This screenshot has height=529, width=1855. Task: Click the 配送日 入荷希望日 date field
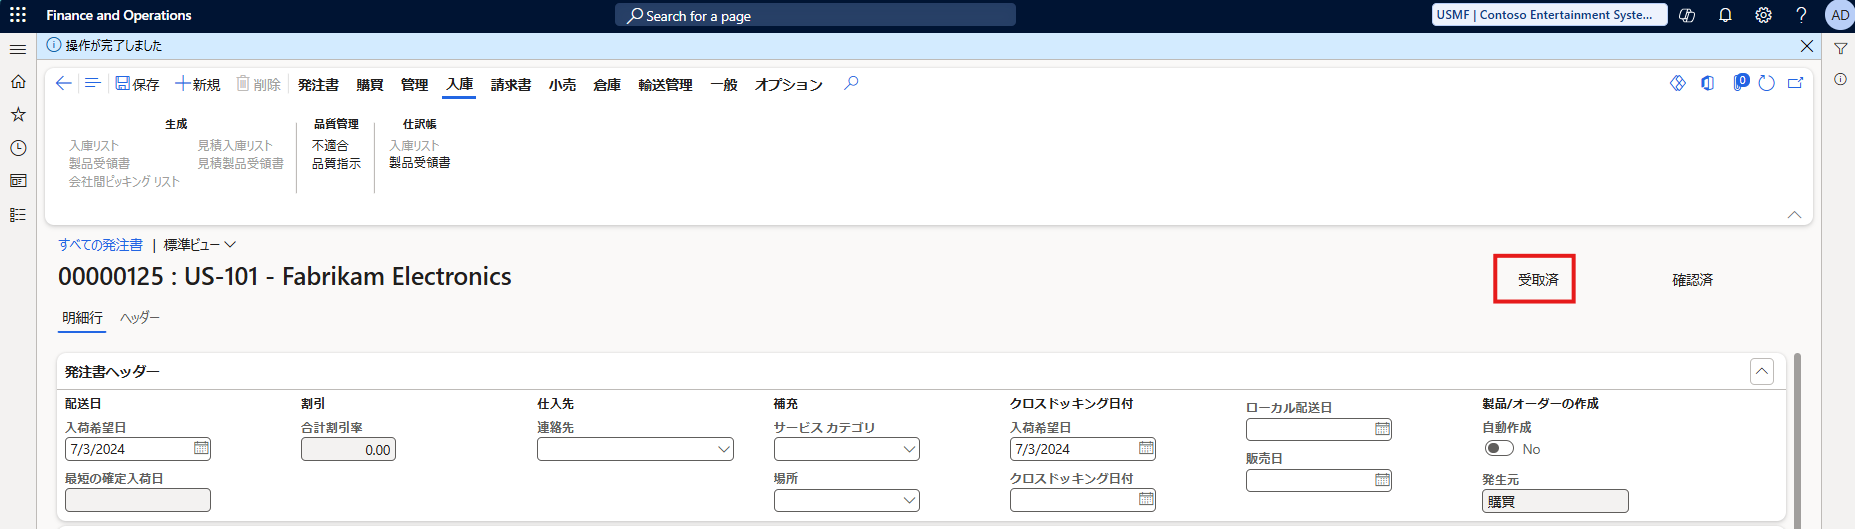coord(138,449)
